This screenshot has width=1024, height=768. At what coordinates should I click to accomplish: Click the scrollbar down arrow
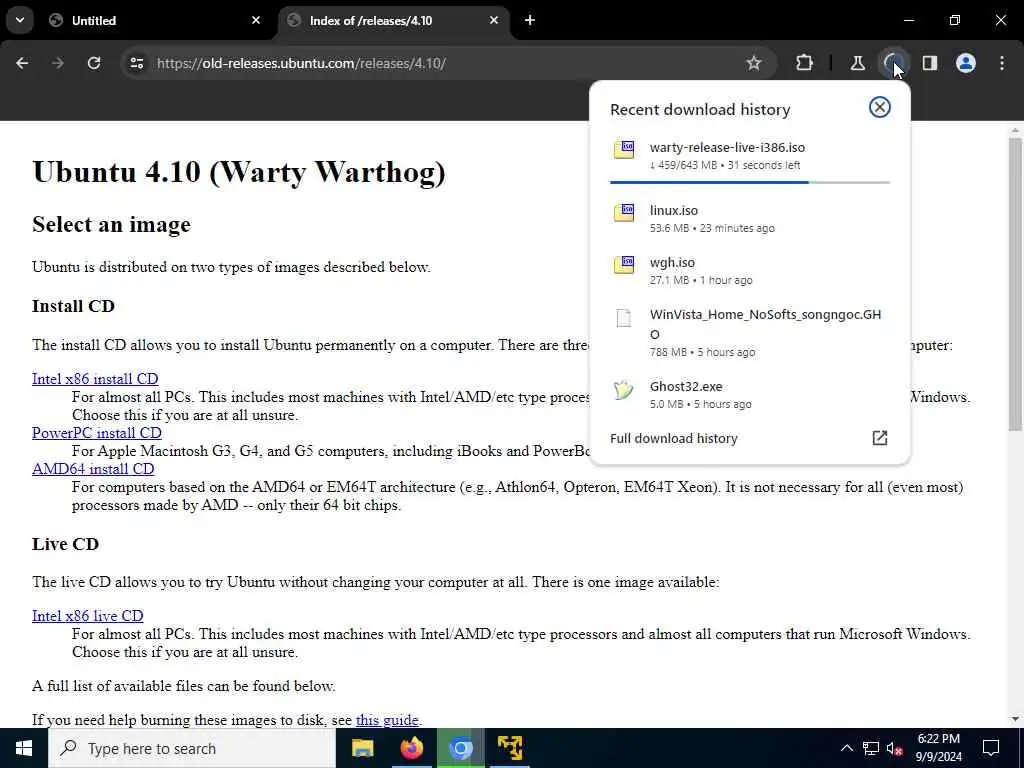click(1015, 719)
